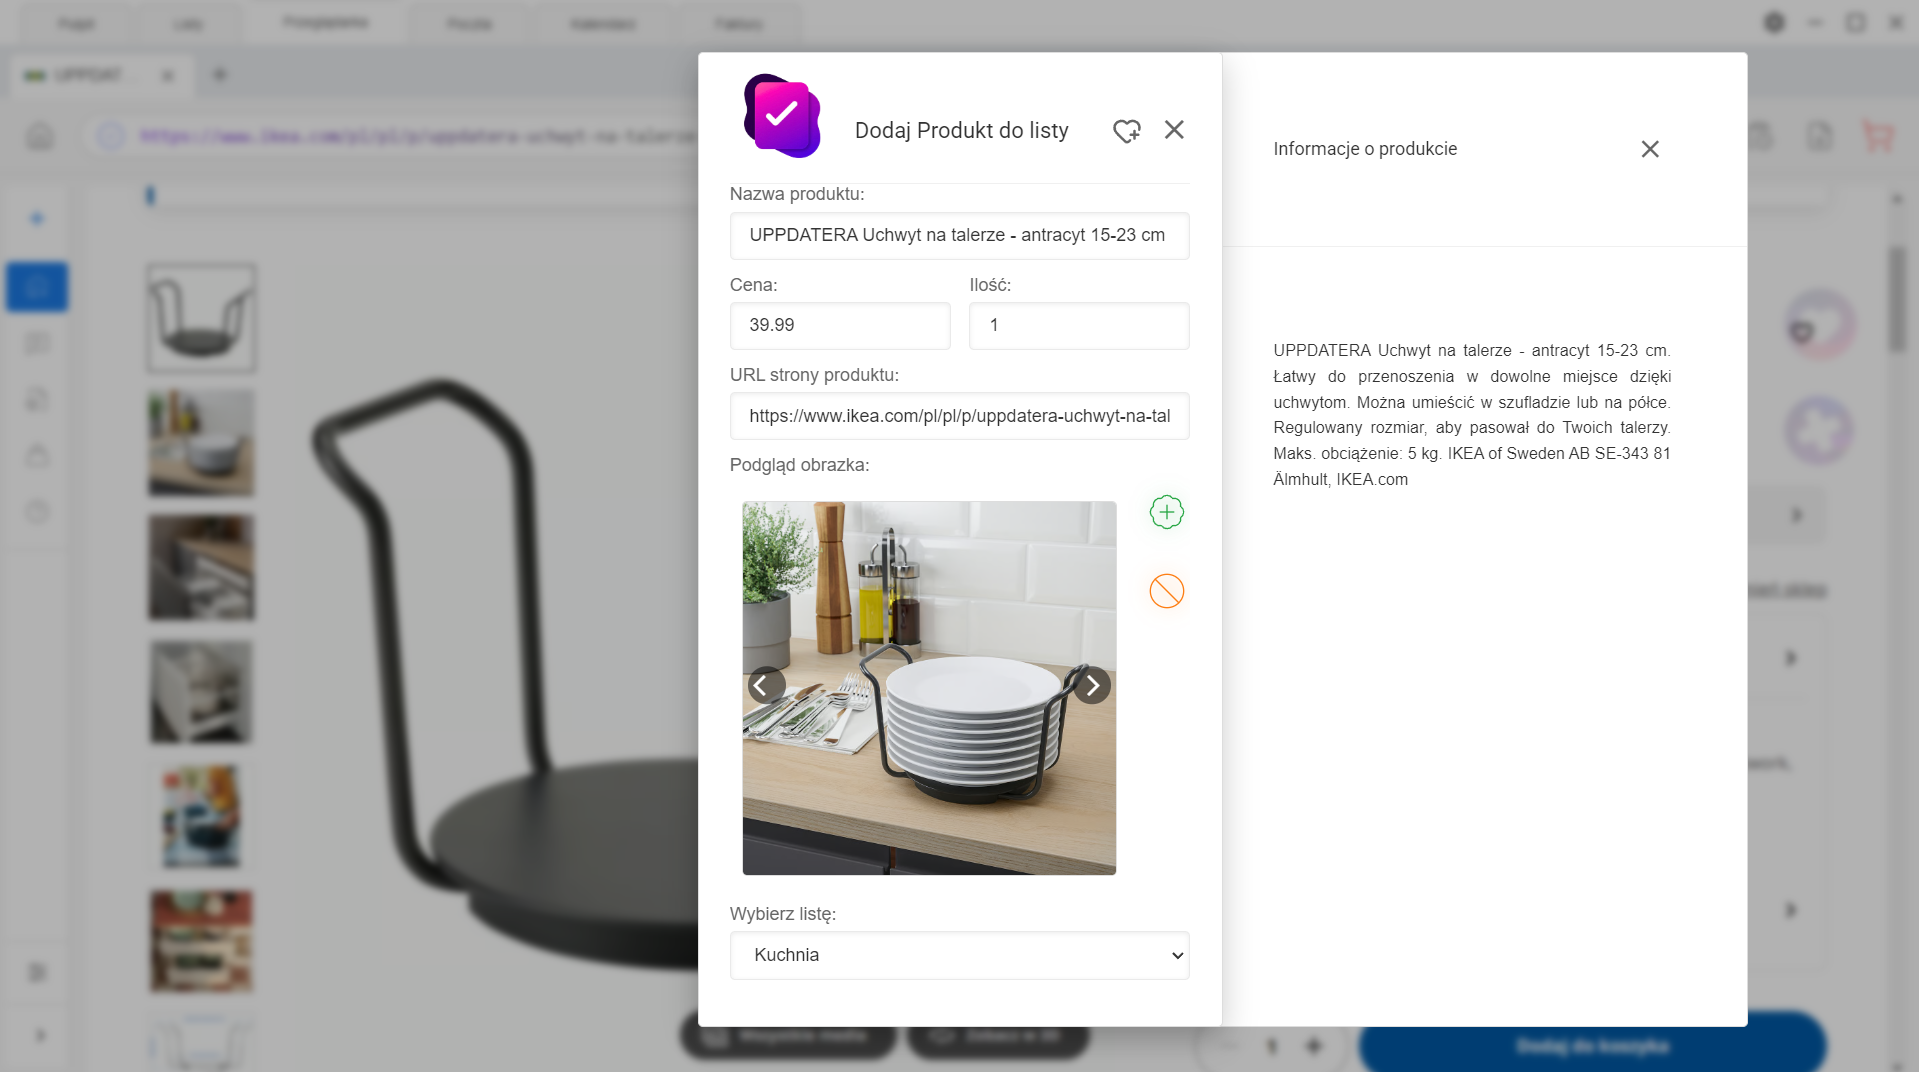Switch to the Przeglądarka tab
Screen dimensions: 1919x1072
(325, 20)
